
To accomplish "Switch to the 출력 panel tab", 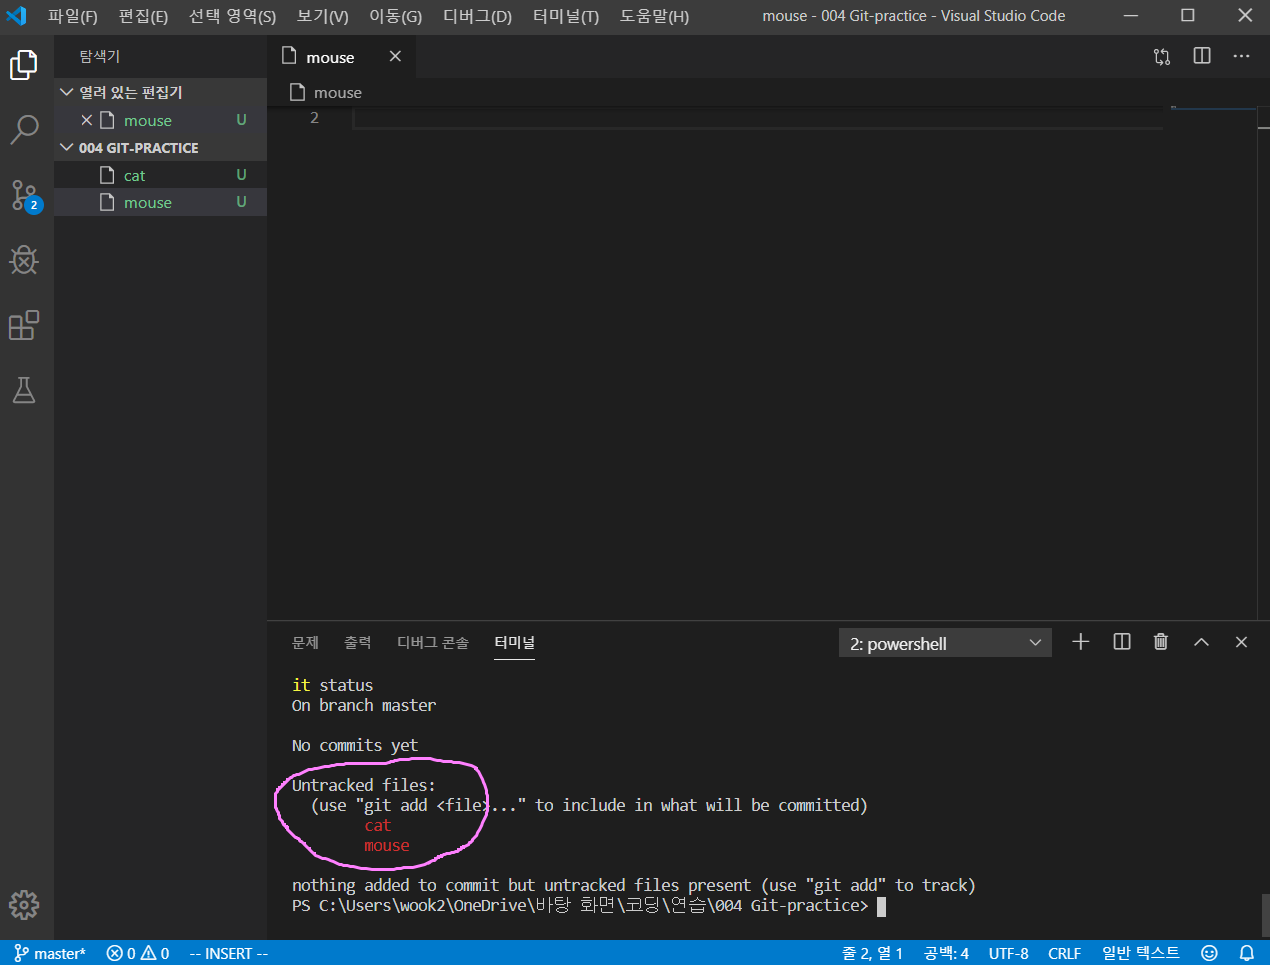I will coord(357,642).
